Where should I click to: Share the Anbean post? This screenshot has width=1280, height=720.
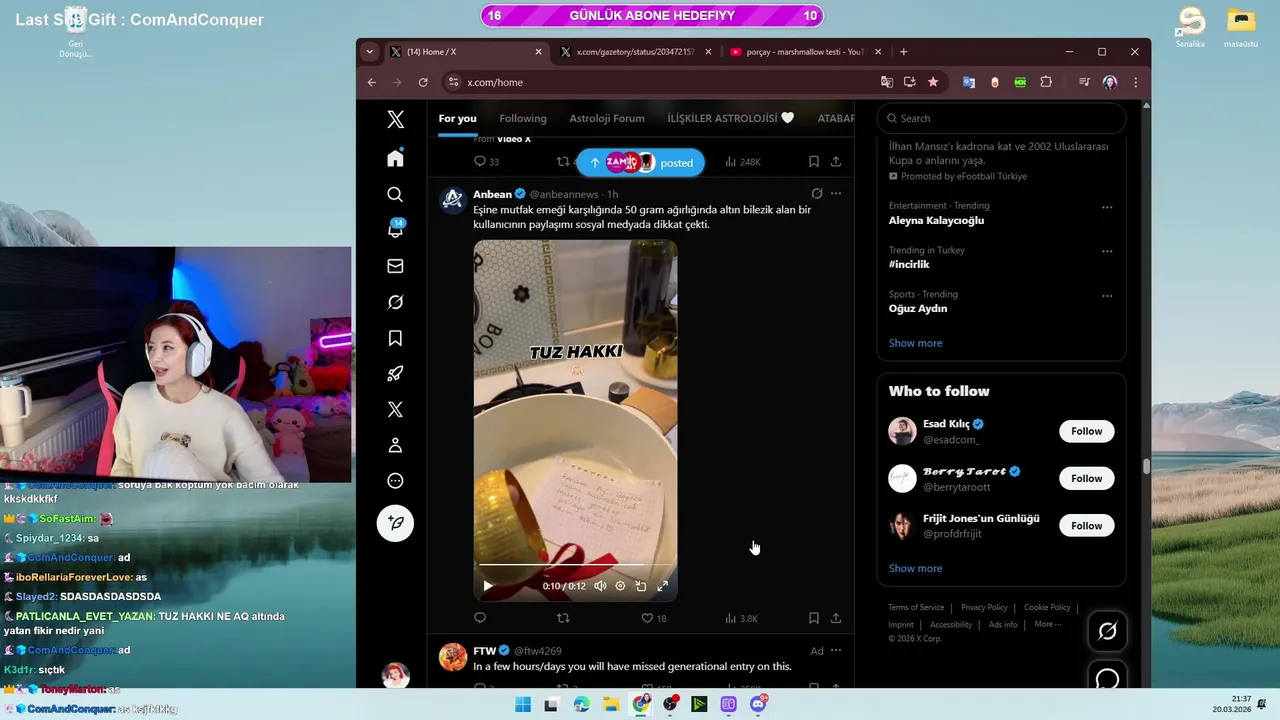point(836,618)
